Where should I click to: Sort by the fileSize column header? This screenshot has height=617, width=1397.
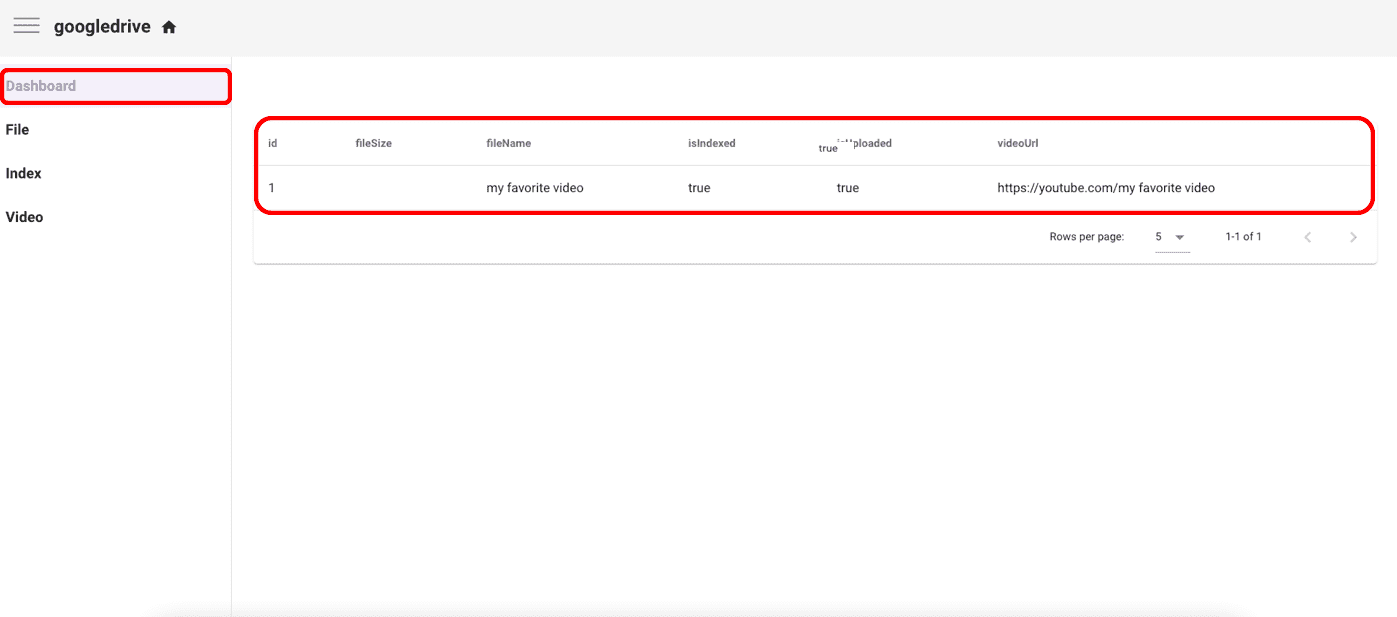pos(373,143)
